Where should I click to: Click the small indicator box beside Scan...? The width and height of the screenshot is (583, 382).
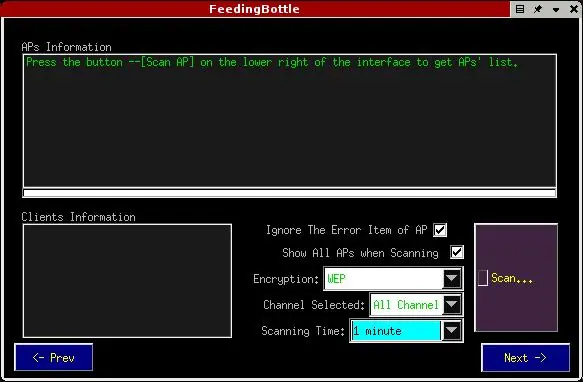483,278
